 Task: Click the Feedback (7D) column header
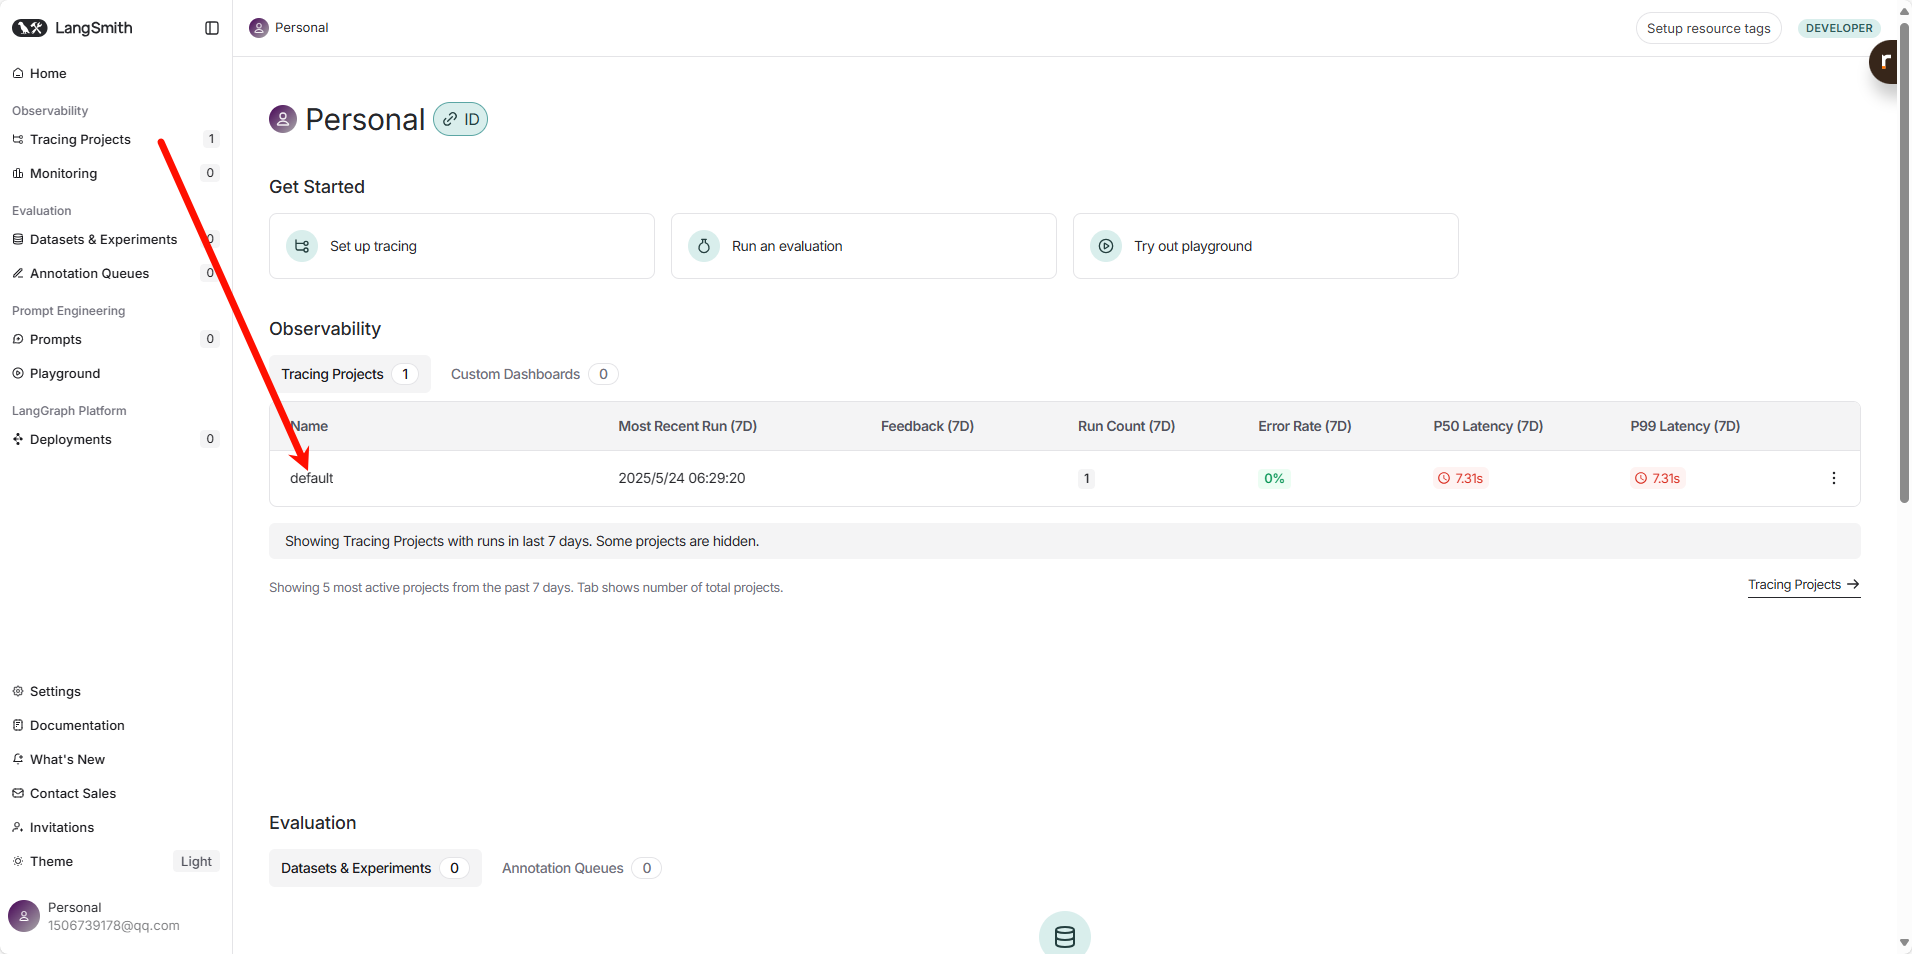(x=927, y=426)
